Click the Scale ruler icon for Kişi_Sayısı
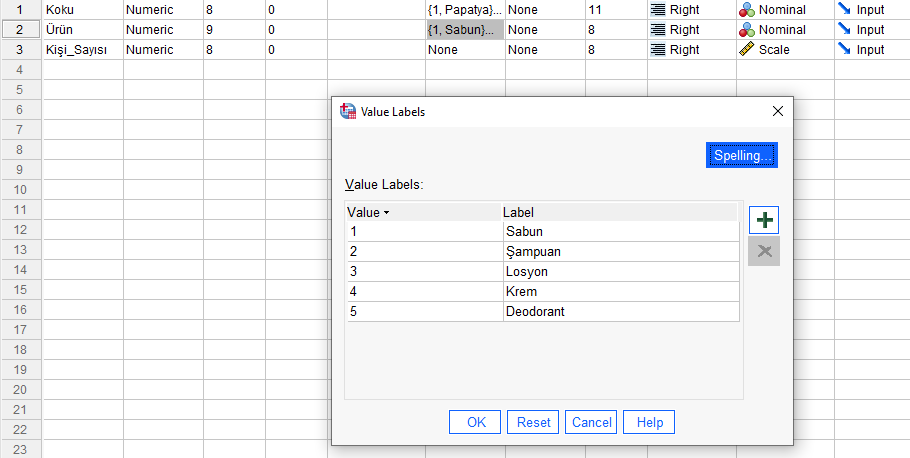The width and height of the screenshot is (910, 458). (747, 50)
